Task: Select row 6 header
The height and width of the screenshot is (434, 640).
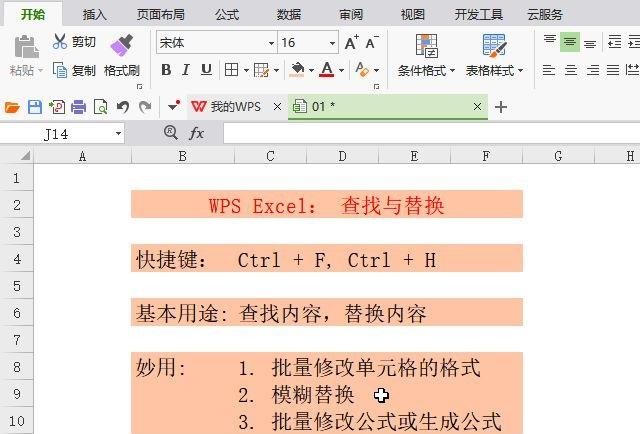Action: 17,313
